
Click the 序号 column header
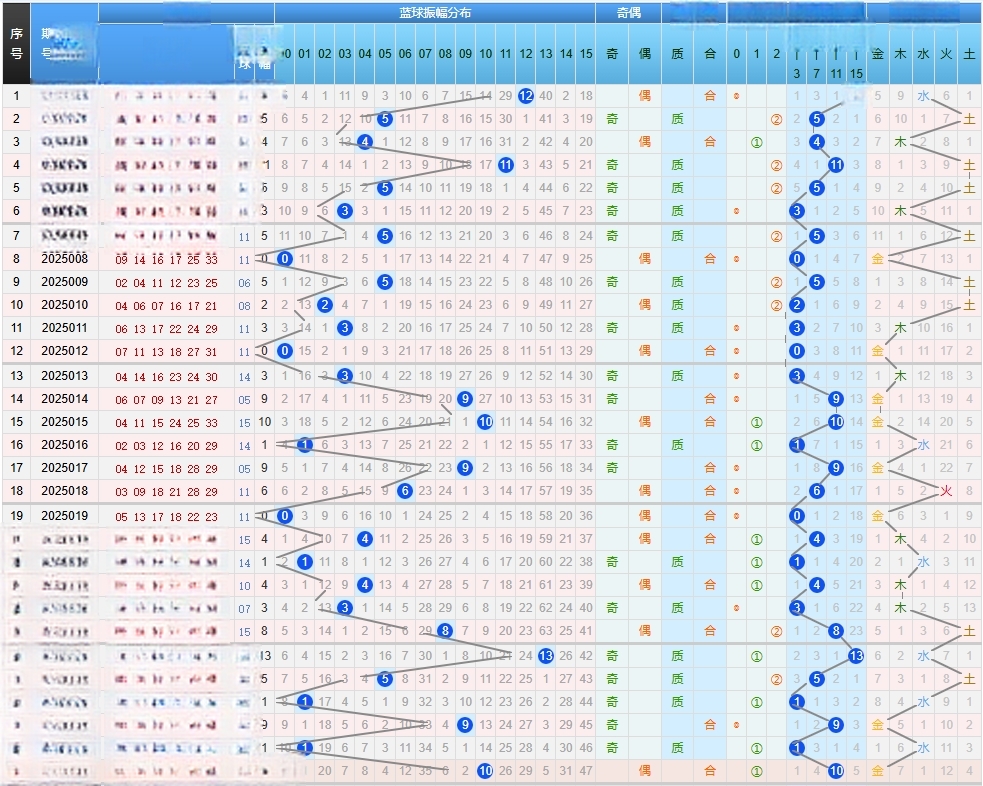click(16, 43)
